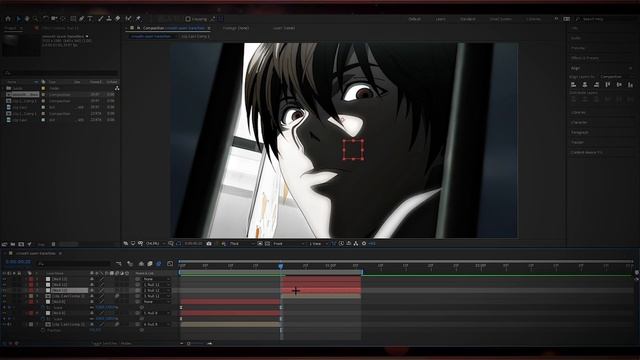The height and width of the screenshot is (360, 640).
Task: Click the current time indicator playhead
Action: point(281,266)
